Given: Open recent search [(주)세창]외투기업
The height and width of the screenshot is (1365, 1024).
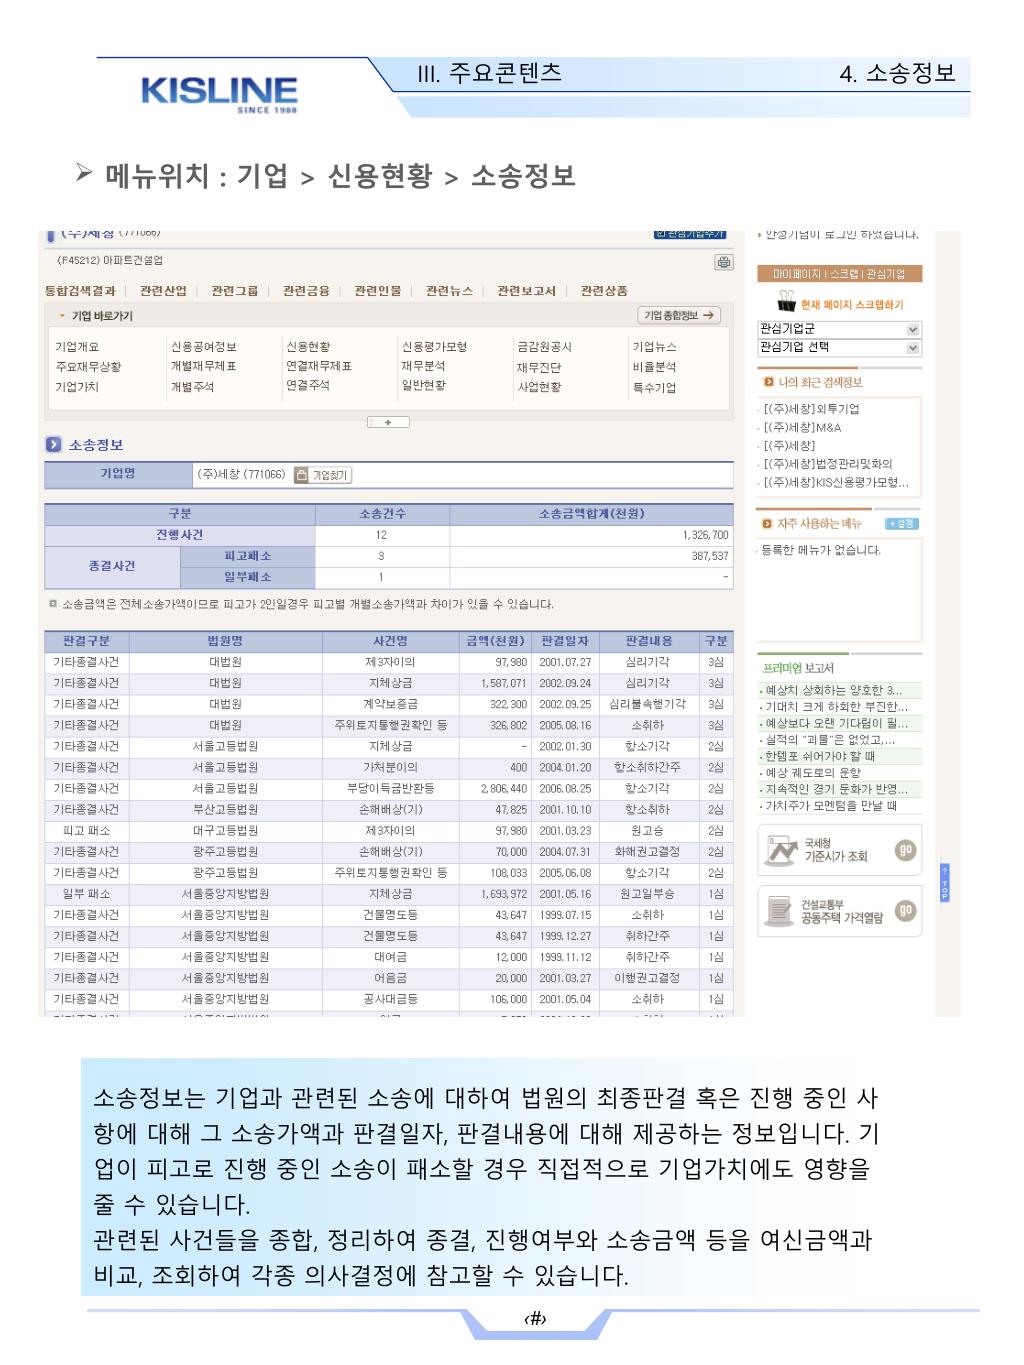Looking at the screenshot, I should 811,408.
